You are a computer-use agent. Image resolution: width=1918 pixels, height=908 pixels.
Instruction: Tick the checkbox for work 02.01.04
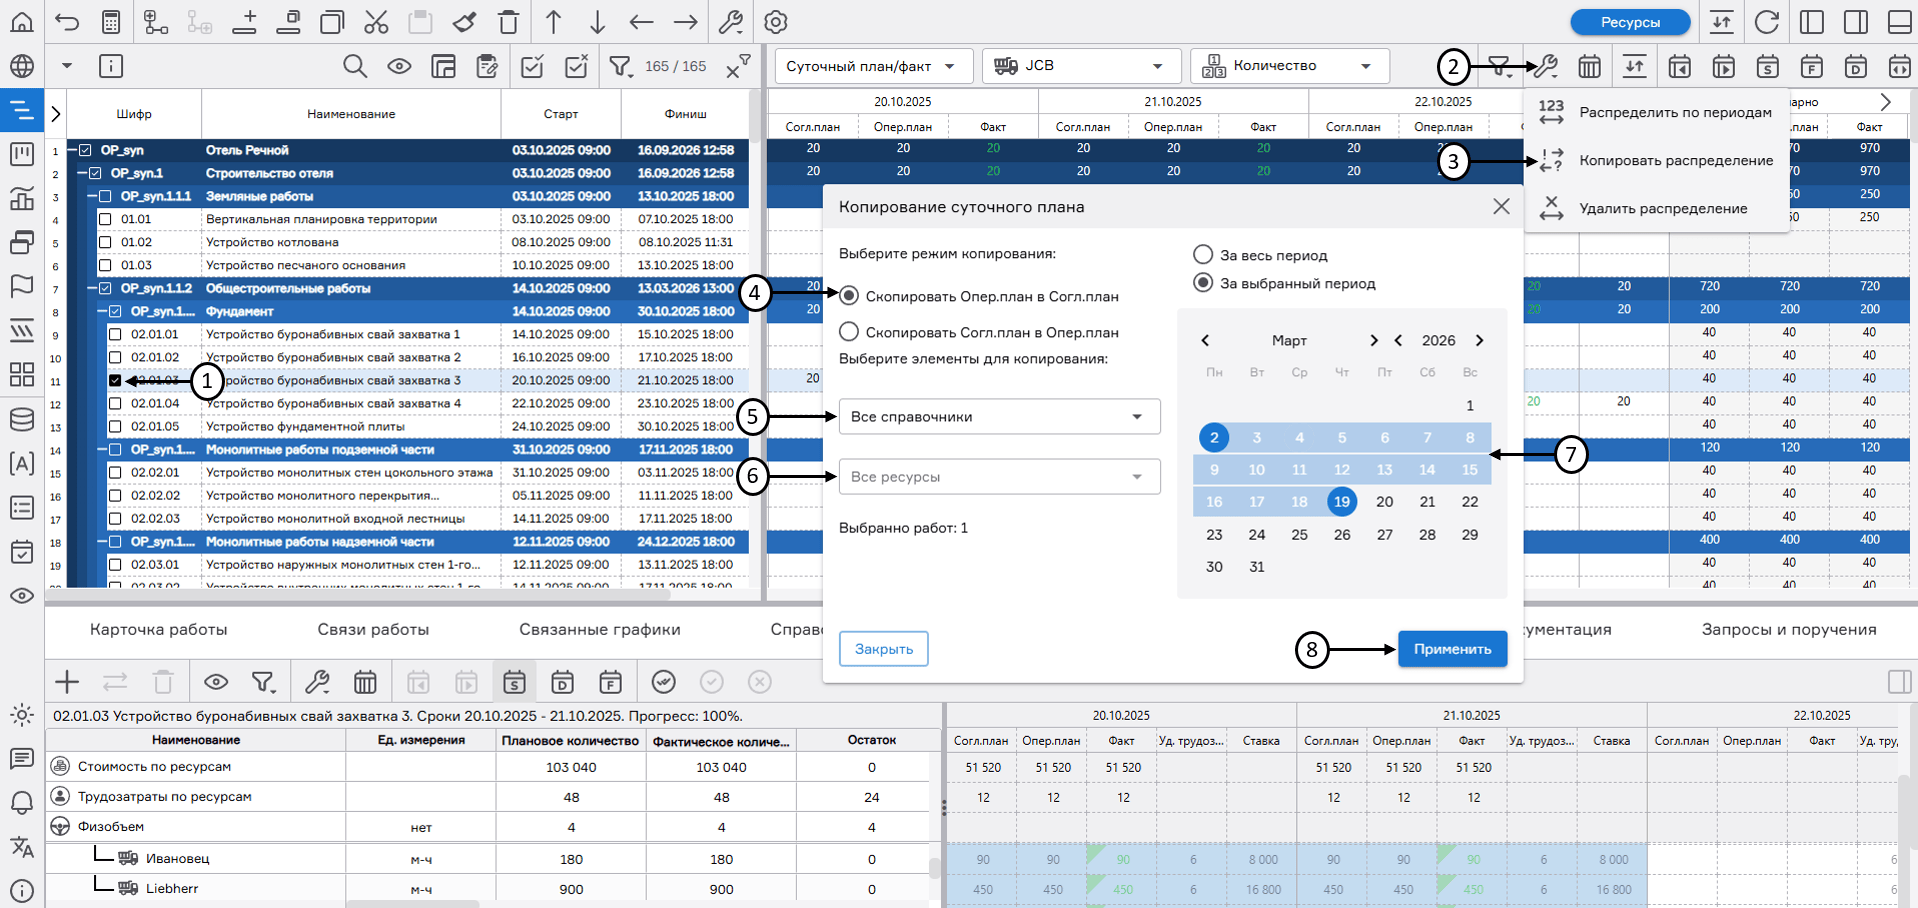[x=115, y=403]
